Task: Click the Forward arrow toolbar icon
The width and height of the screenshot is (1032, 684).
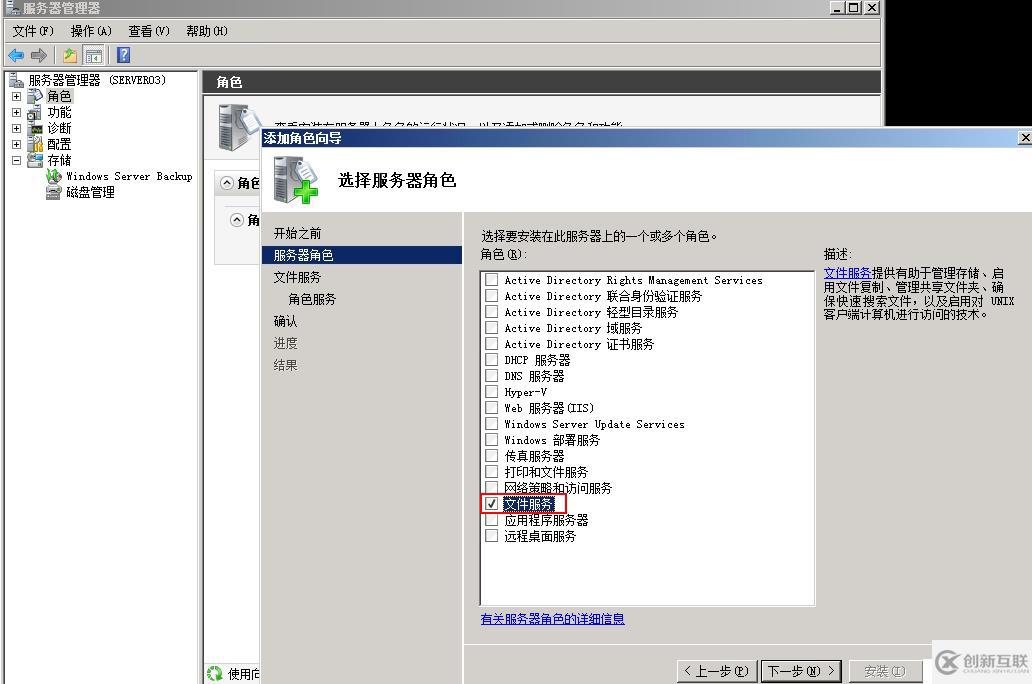Action: coord(39,56)
